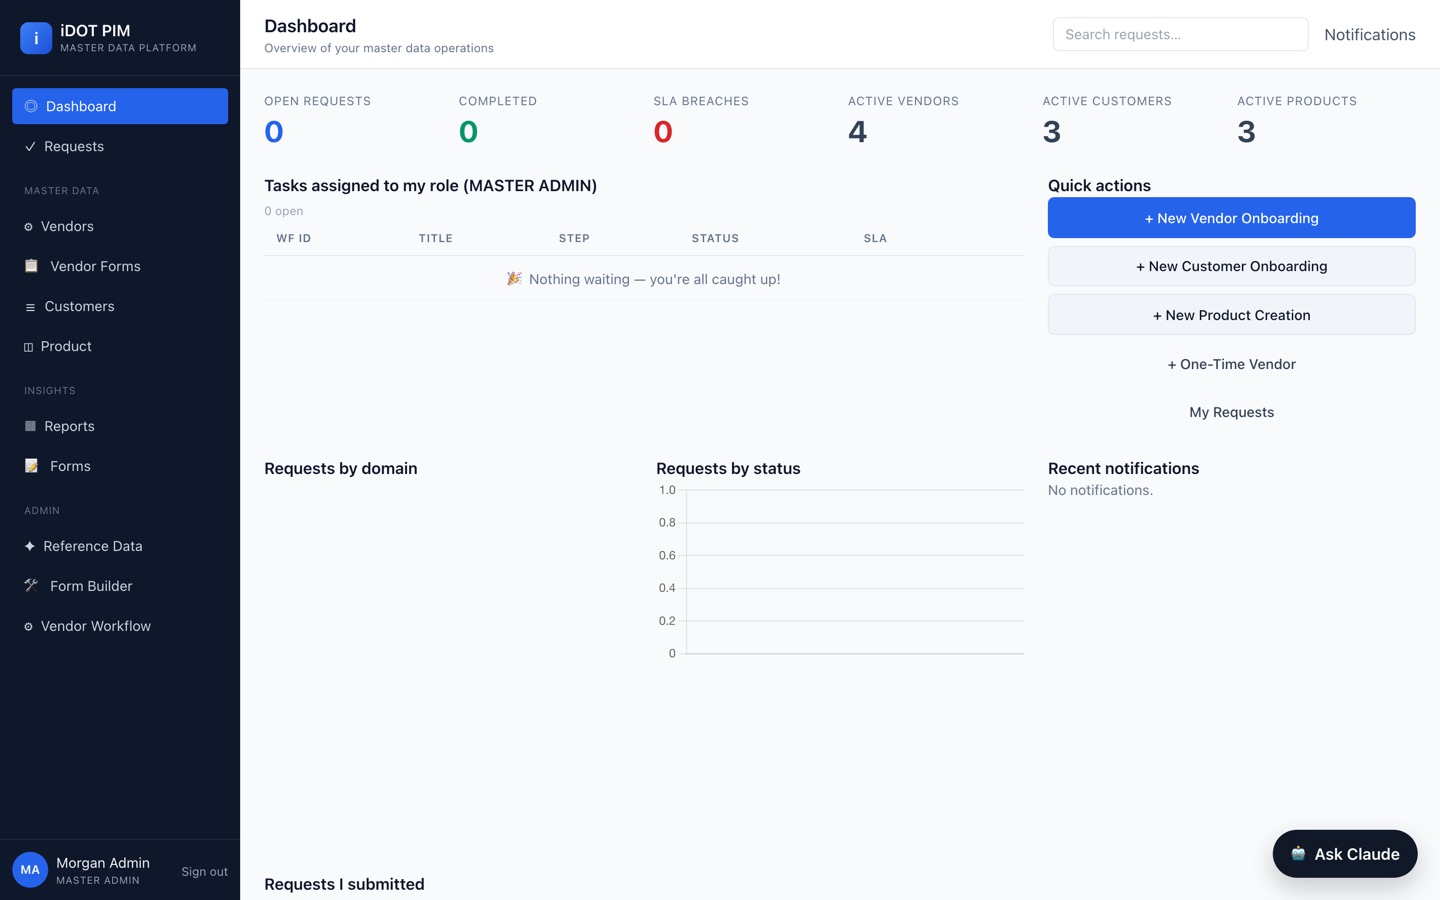1440x900 pixels.
Task: Open the Vendors master data page
Action: click(x=120, y=226)
